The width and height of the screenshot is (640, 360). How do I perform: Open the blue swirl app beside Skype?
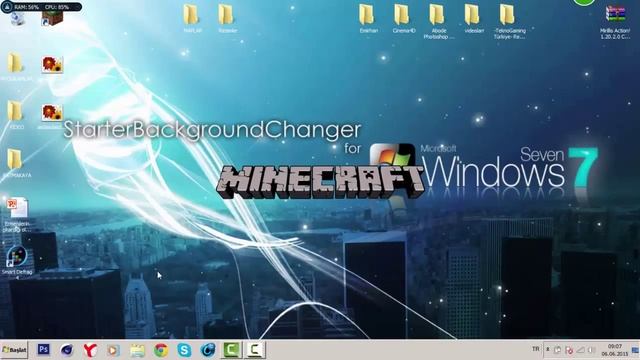208,350
